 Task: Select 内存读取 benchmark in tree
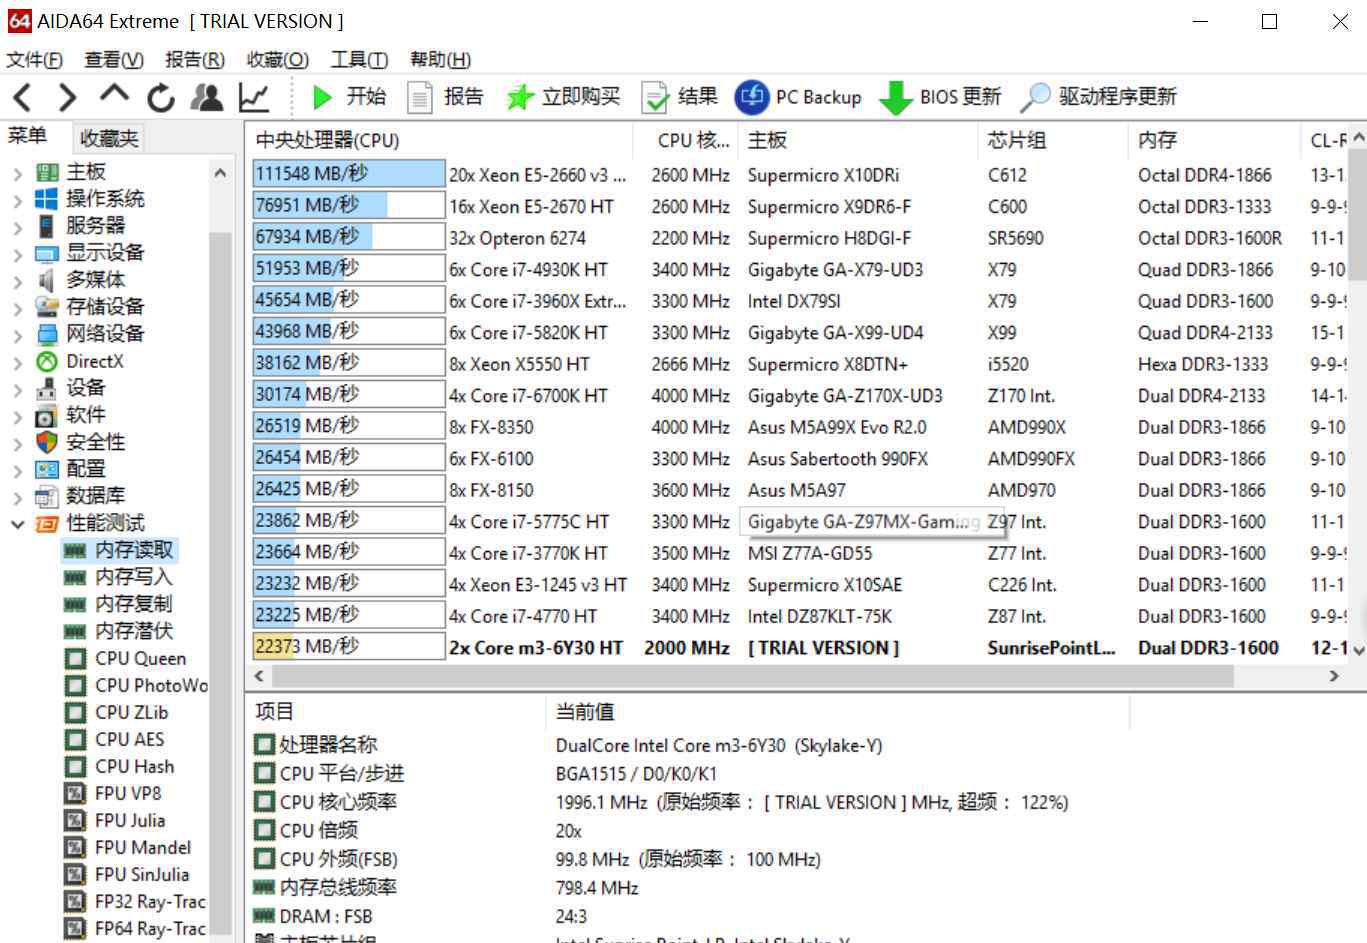(120, 550)
